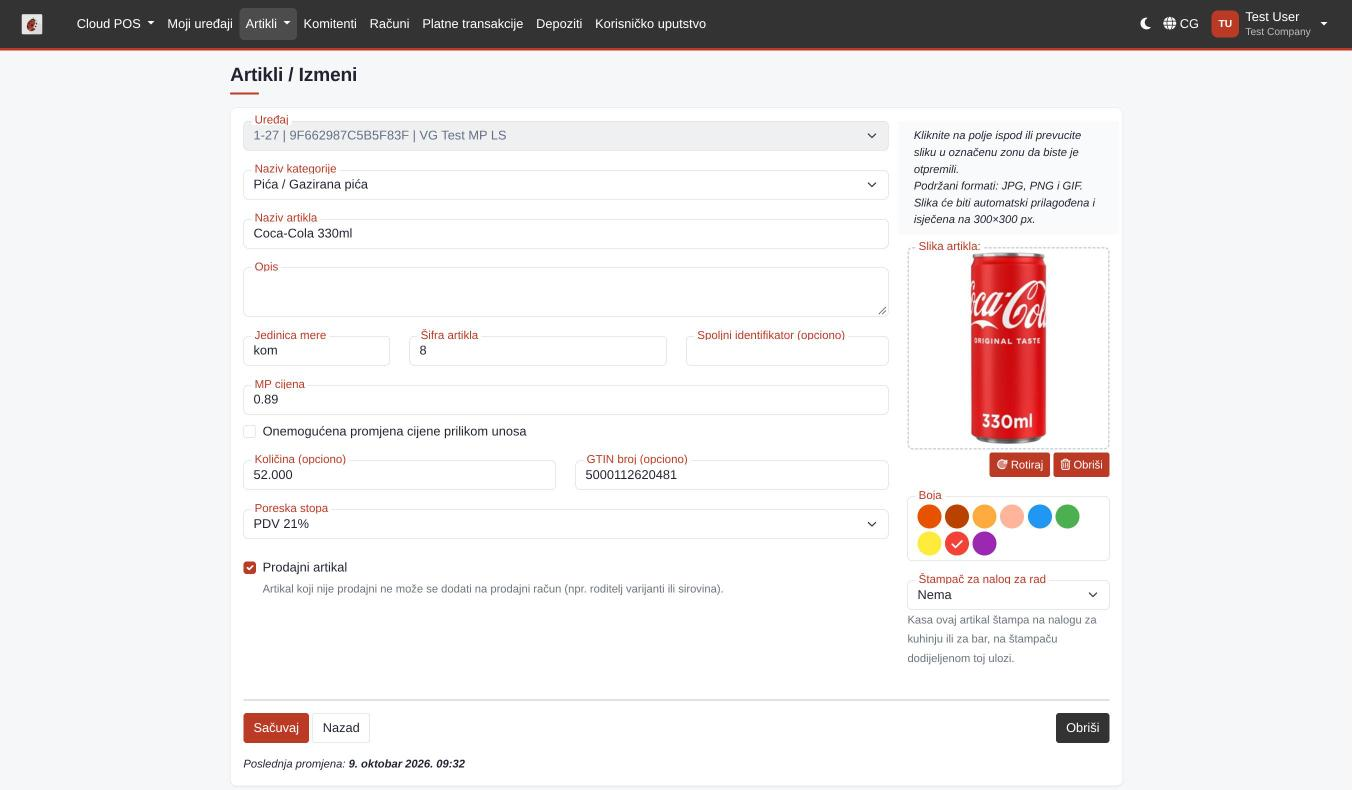Delete the article with the black Obriši button
This screenshot has height=790, width=1352.
(x=1082, y=728)
